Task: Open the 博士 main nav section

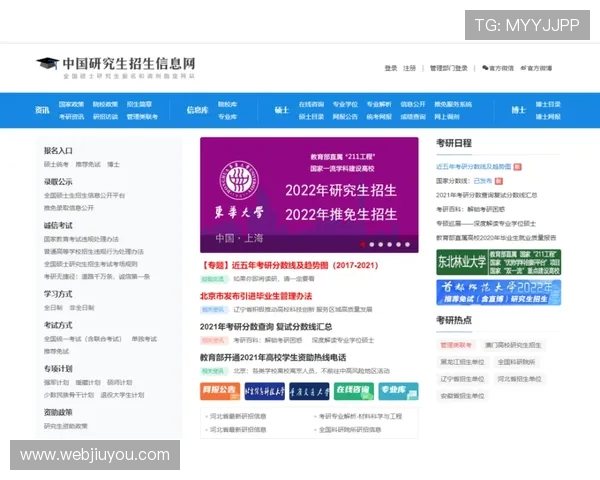Action: (x=518, y=110)
